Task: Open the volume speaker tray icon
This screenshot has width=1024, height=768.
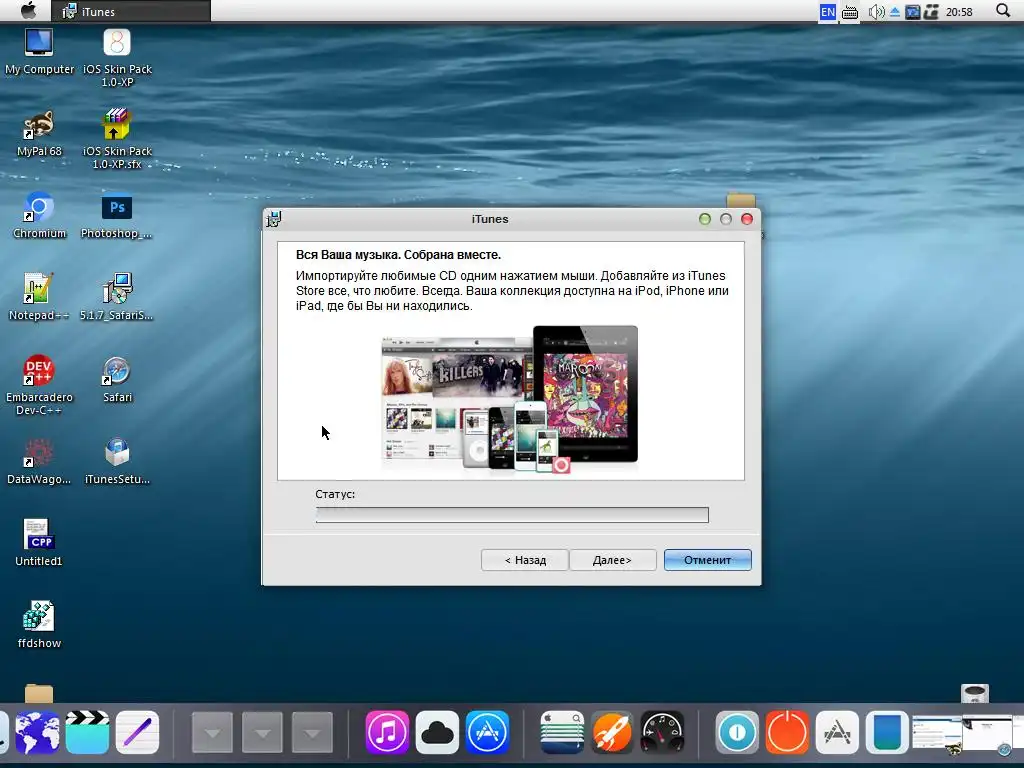Action: (876, 12)
